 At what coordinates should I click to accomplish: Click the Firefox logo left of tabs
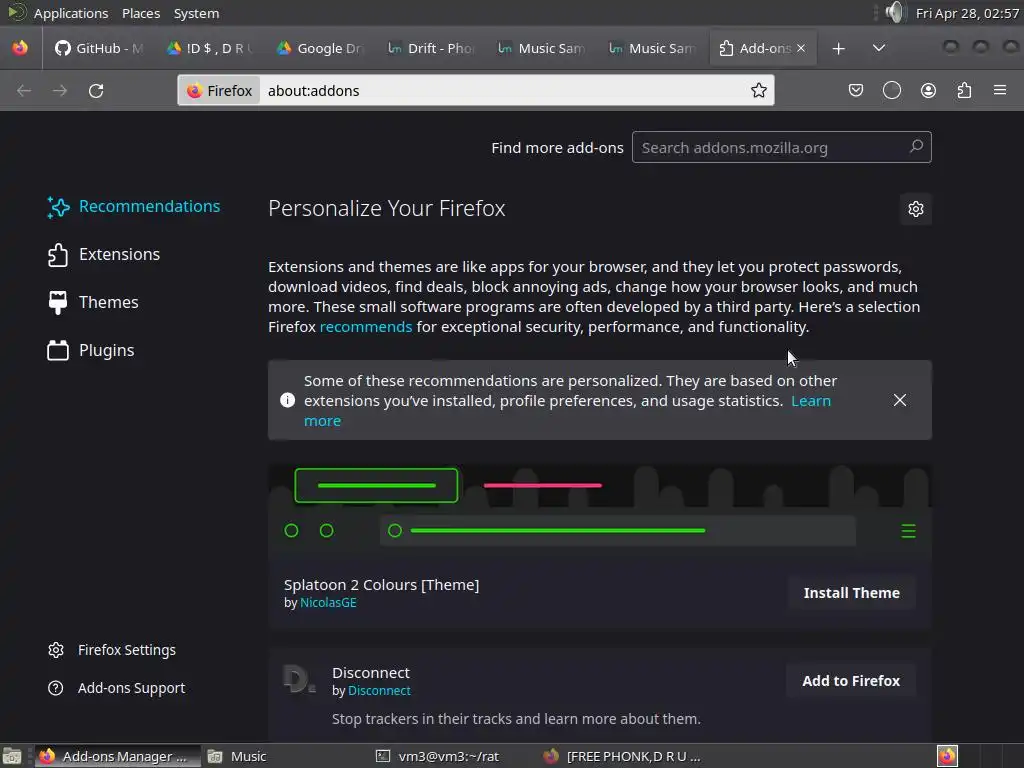point(20,48)
